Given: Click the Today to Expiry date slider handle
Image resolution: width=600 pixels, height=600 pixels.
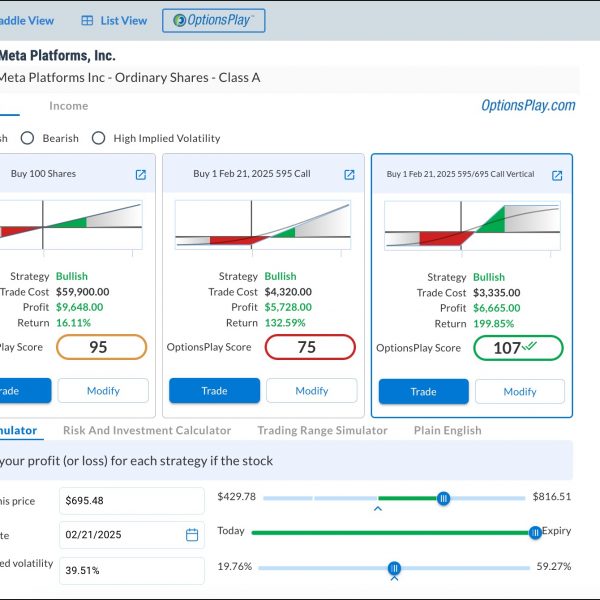Looking at the screenshot, I should tap(535, 532).
